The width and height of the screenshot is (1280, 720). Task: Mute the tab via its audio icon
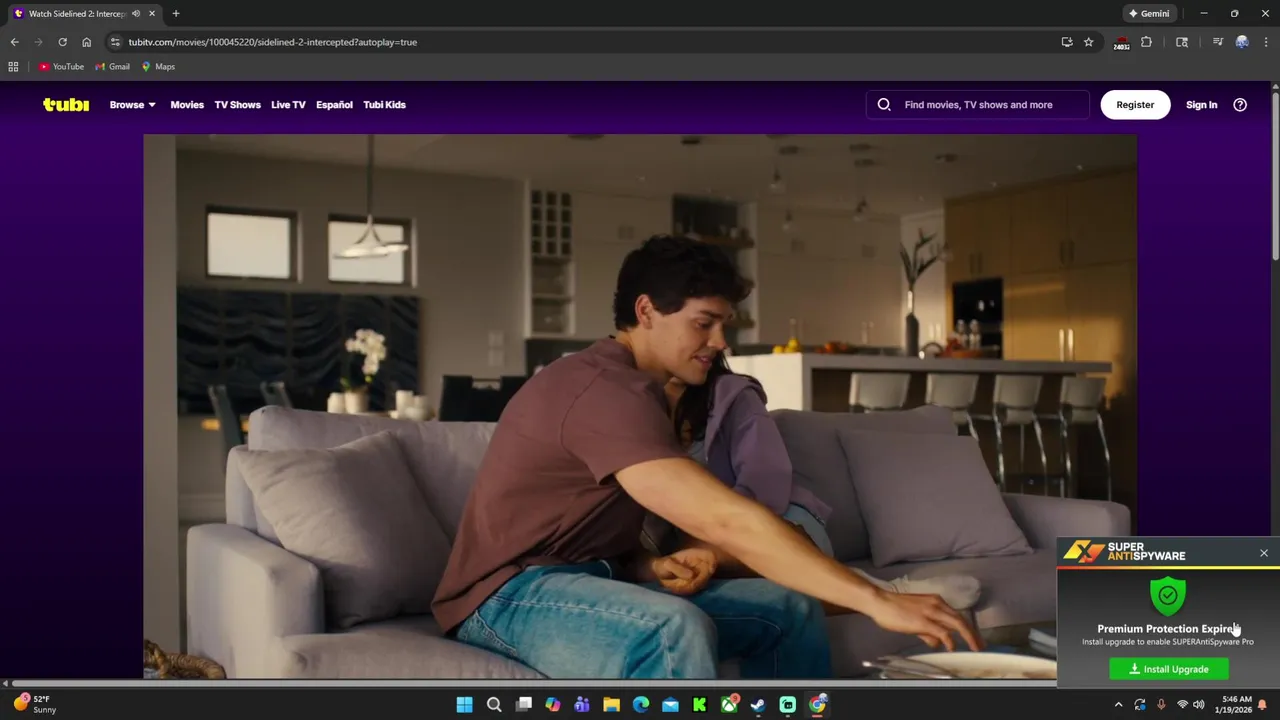tap(136, 14)
